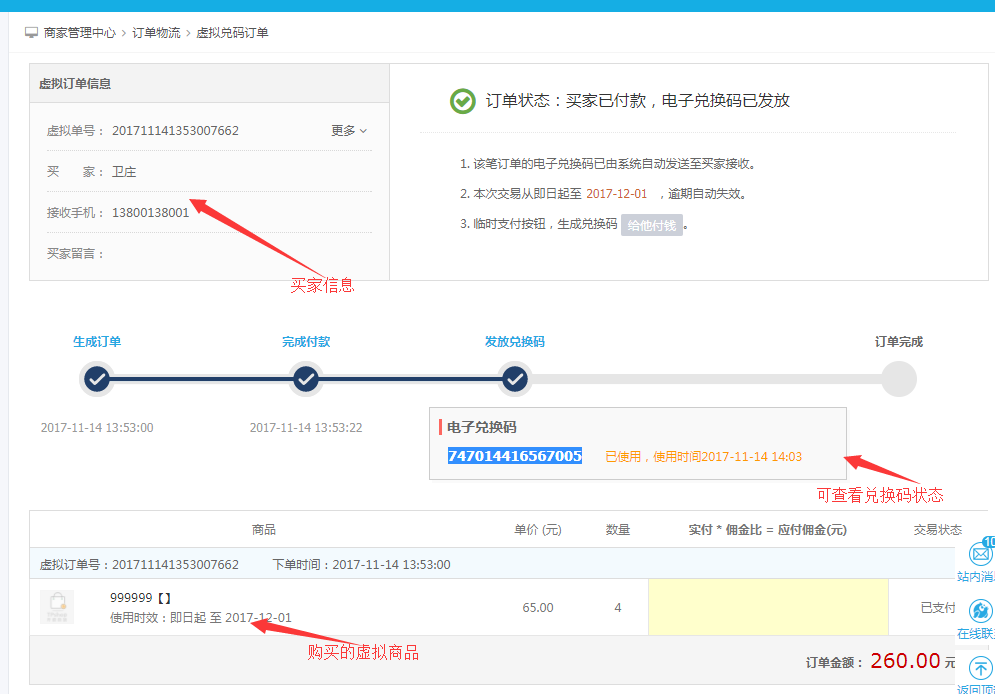The height and width of the screenshot is (694, 995).
Task: Click the 发放兑换码 step checkmark circle
Action: pos(515,380)
